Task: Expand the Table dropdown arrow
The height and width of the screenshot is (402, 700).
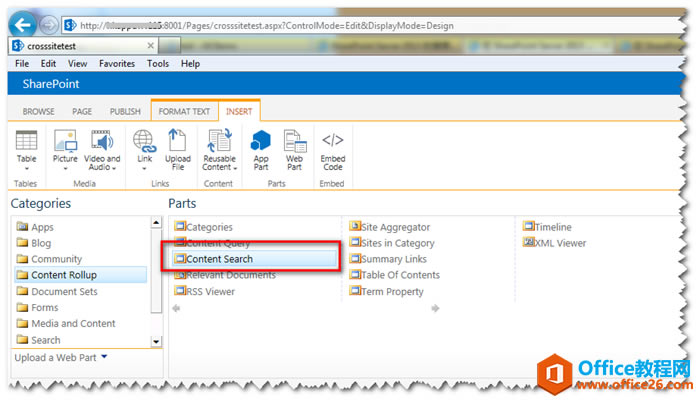Action: (x=27, y=169)
